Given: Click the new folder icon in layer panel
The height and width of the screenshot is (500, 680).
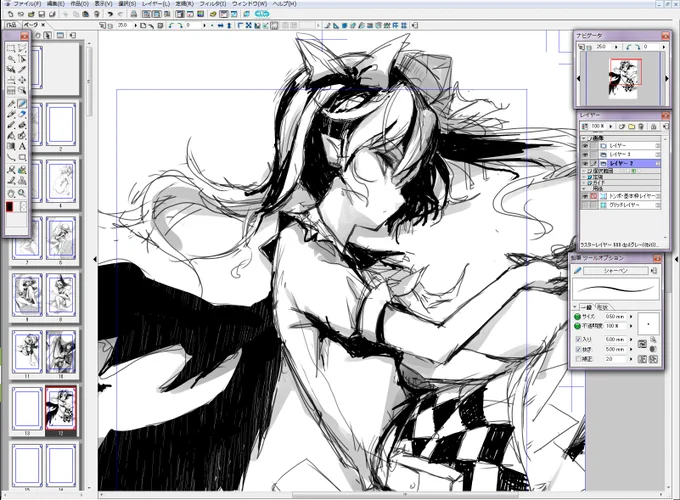Looking at the screenshot, I should pyautogui.click(x=631, y=126).
